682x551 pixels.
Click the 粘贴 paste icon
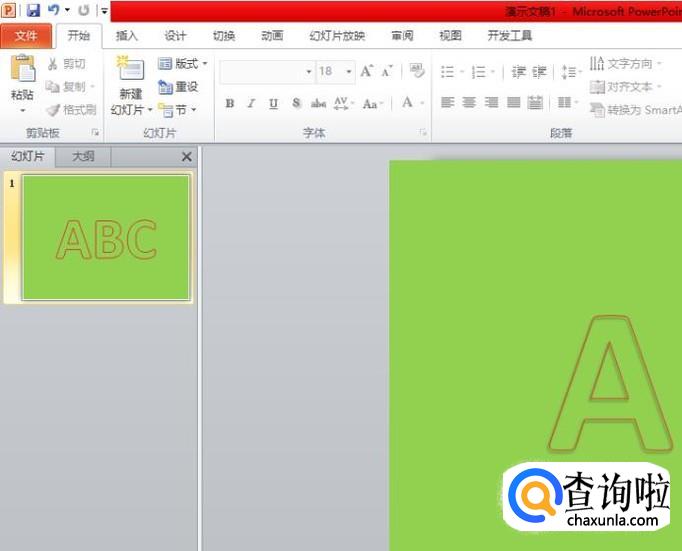pos(23,68)
